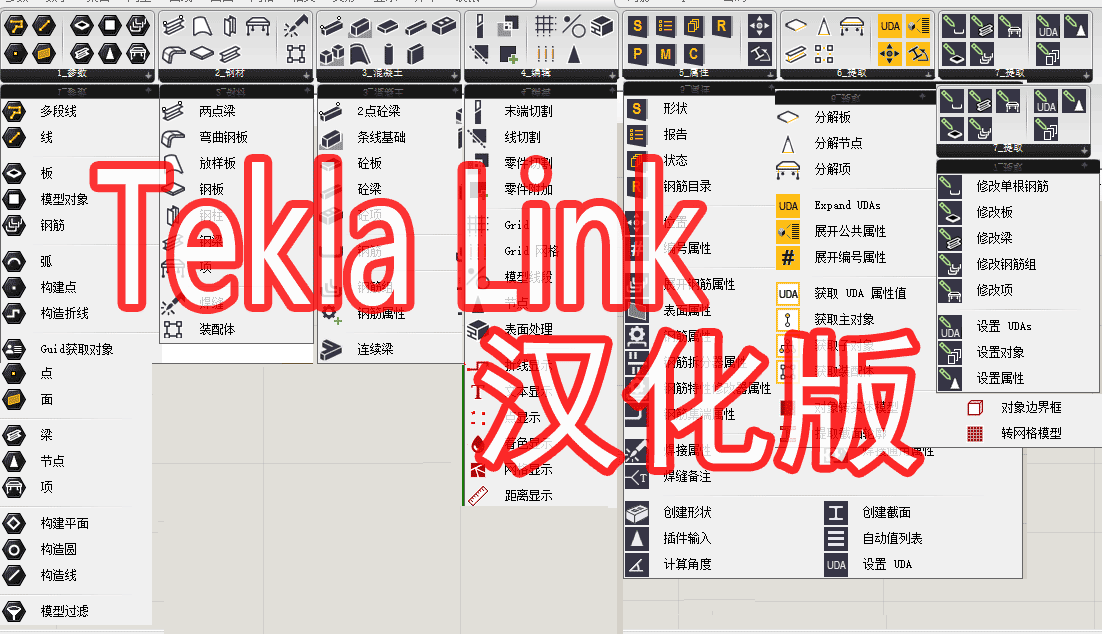Viewport: 1102px width, 634px height.
Task: Select the 多段线 polyline icon in the dropdown list
Action: click(14, 111)
